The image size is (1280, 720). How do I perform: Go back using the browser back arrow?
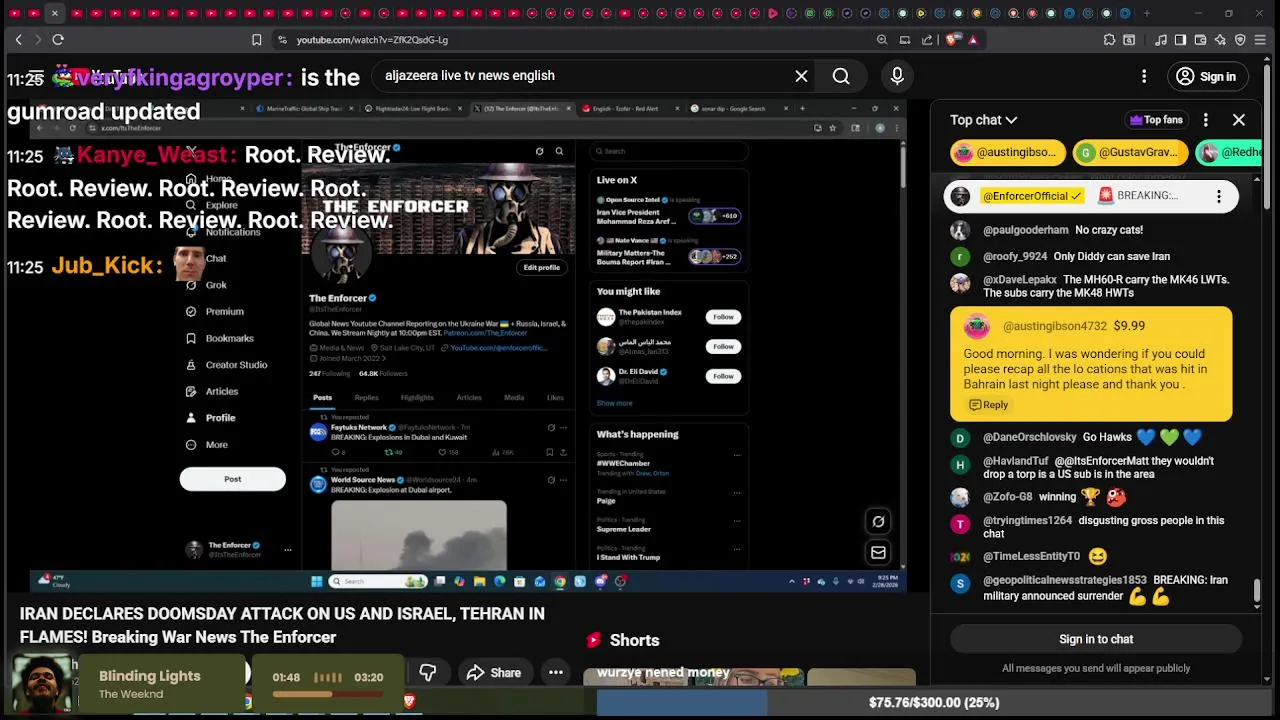tap(18, 40)
